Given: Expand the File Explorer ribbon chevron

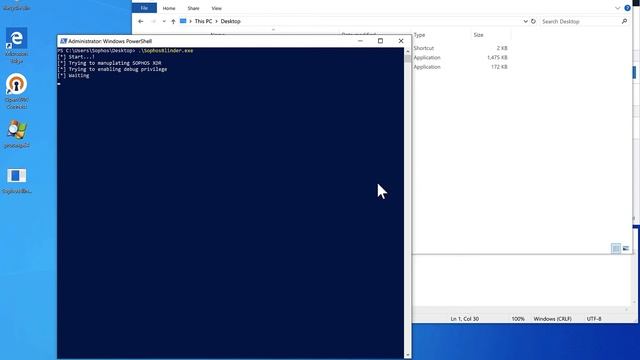Looking at the screenshot, I should click(x=618, y=8).
